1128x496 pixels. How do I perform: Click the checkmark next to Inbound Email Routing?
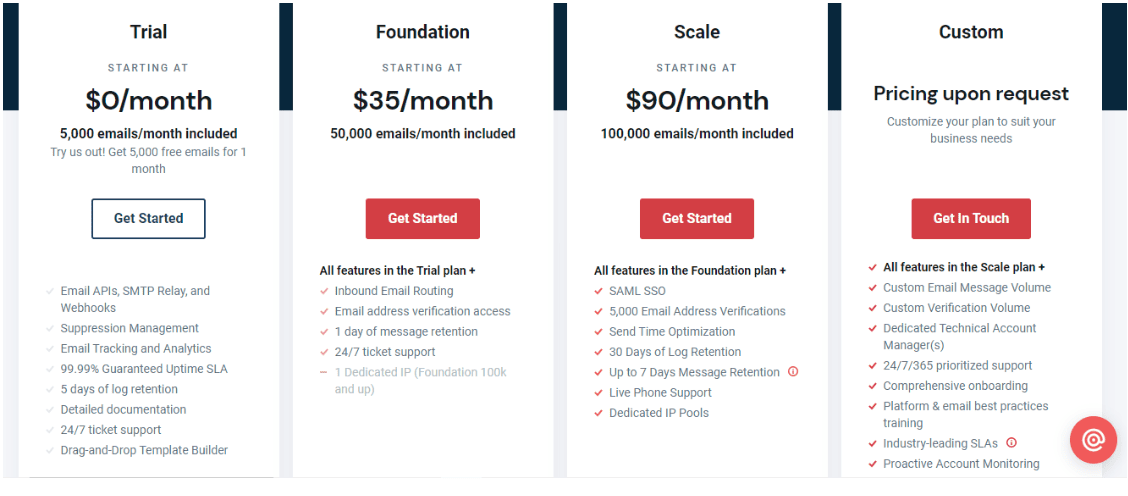pyautogui.click(x=324, y=292)
